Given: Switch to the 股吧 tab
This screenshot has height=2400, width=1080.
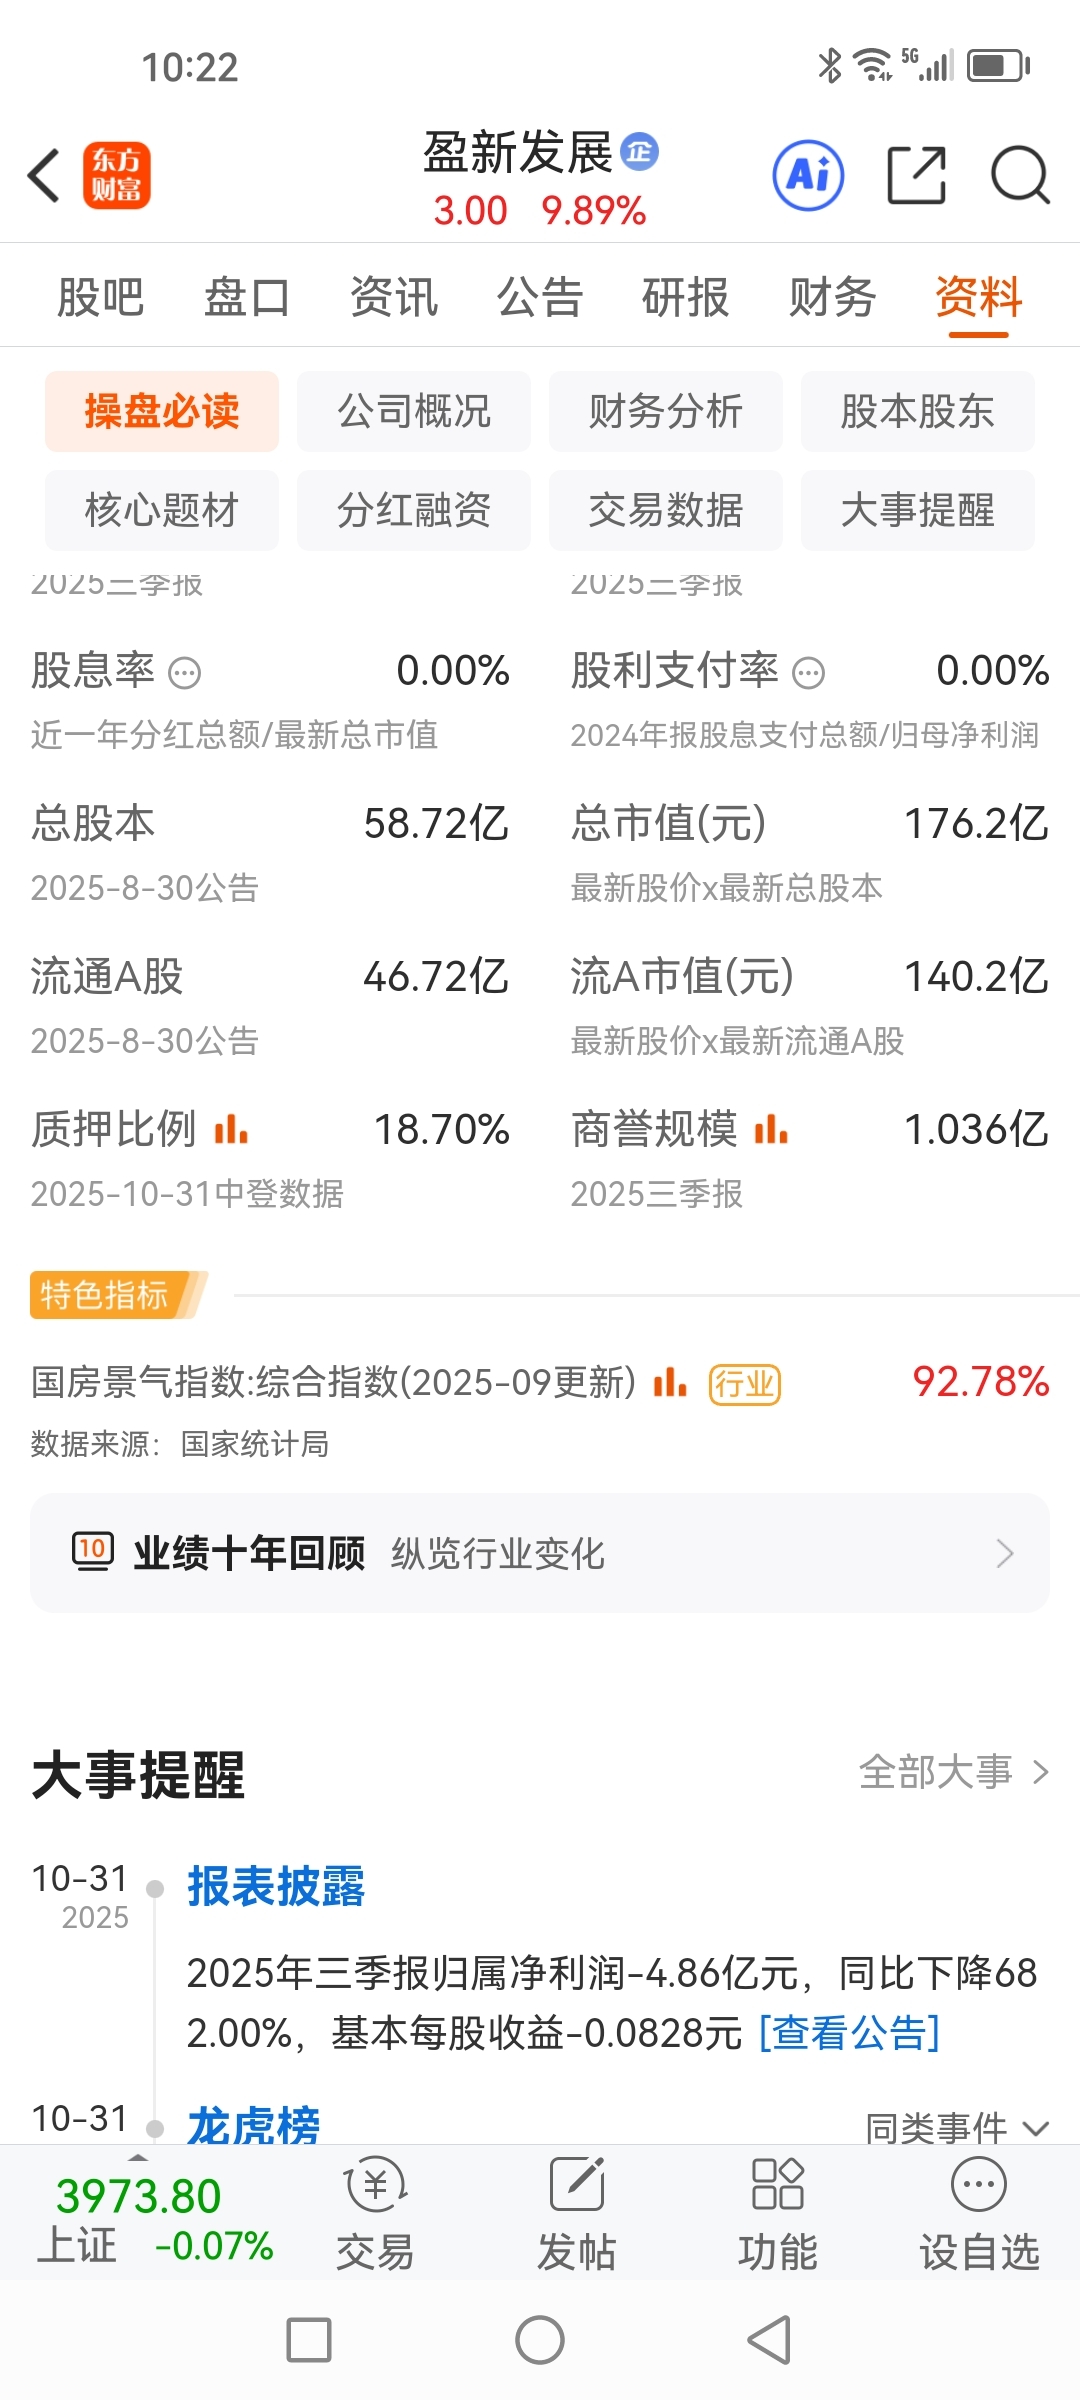Looking at the screenshot, I should (100, 297).
